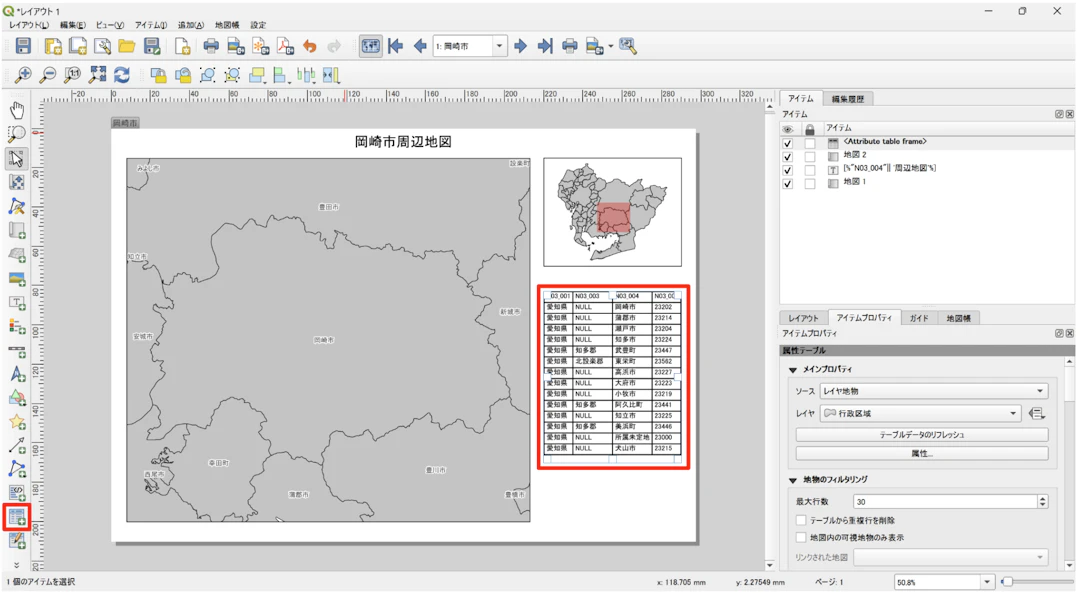Click the Add Attribute Table tool
Image resolution: width=1080 pixels, height=593 pixels.
[x=17, y=516]
